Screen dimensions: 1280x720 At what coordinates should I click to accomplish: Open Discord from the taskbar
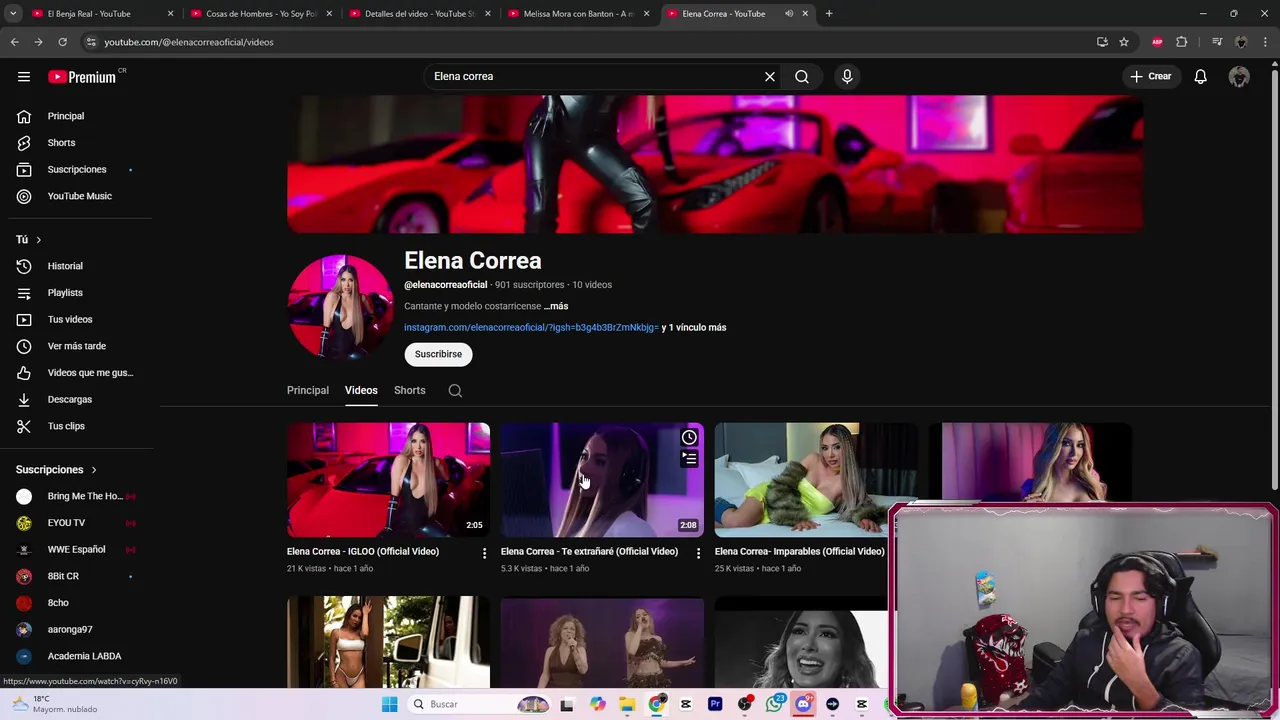(803, 704)
